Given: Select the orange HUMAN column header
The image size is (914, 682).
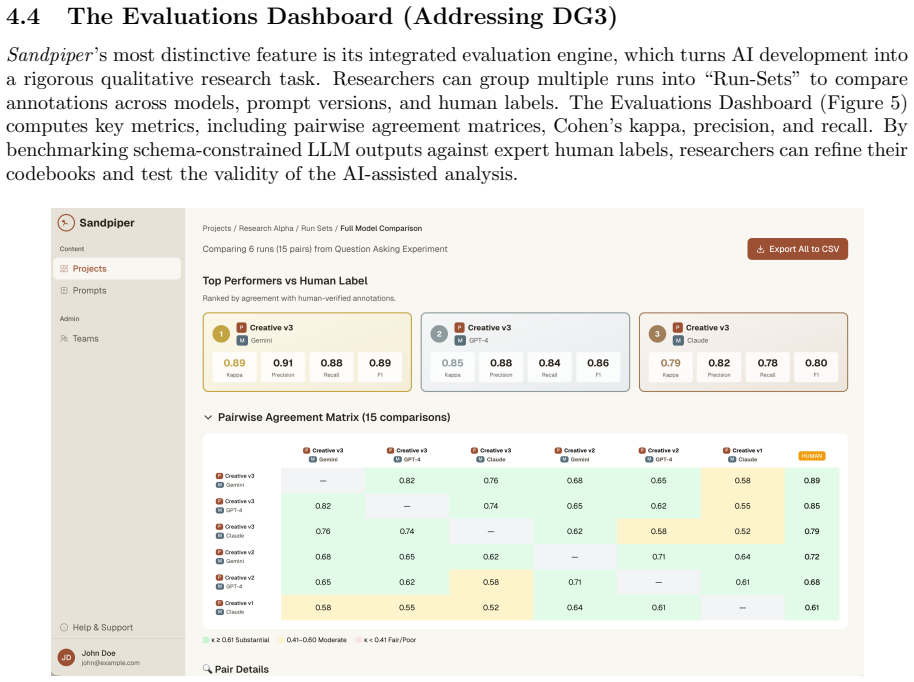Looking at the screenshot, I should 811,456.
